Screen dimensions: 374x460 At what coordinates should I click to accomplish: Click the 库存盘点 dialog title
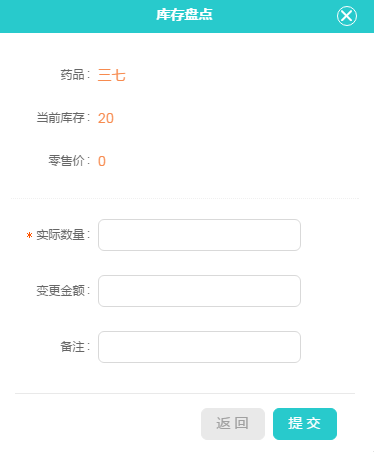[x=184, y=15]
